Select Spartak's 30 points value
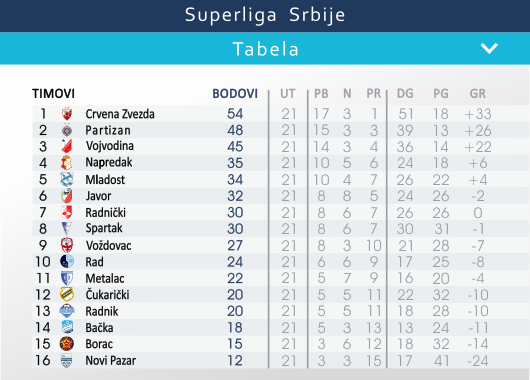 (235, 229)
